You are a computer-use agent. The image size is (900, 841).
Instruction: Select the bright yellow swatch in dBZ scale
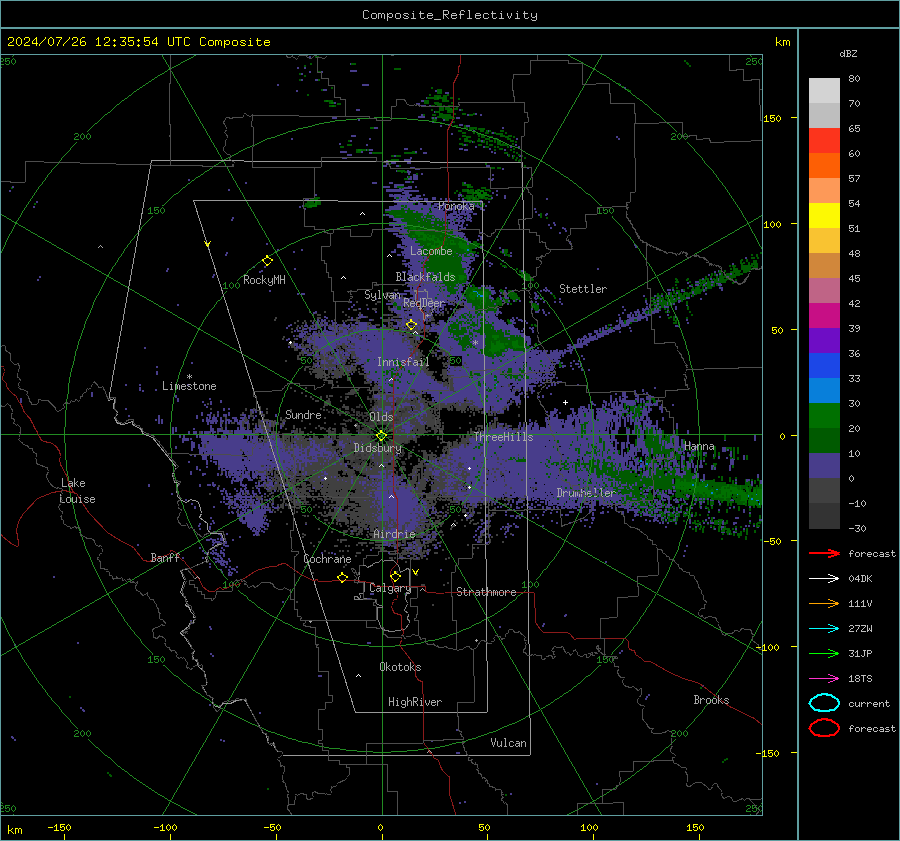[x=824, y=215]
